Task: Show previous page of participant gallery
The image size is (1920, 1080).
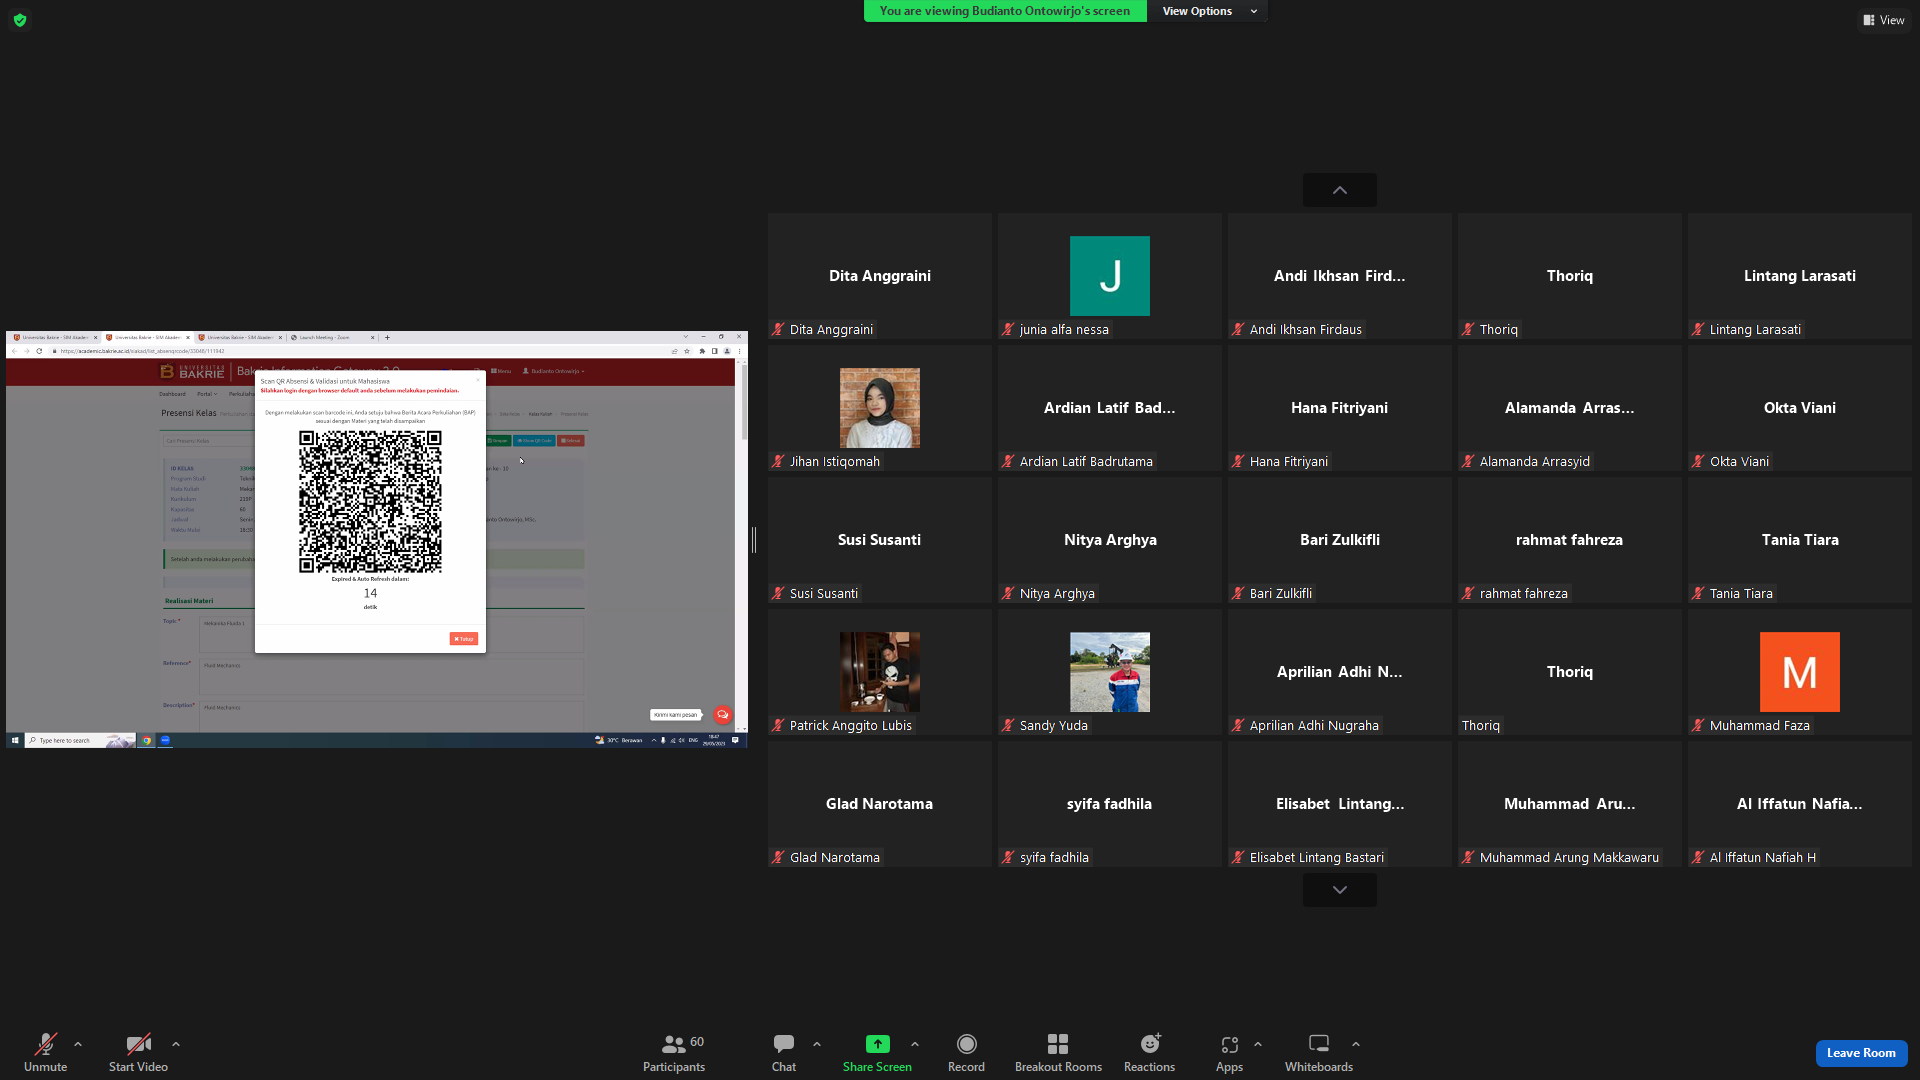Action: pos(1340,190)
